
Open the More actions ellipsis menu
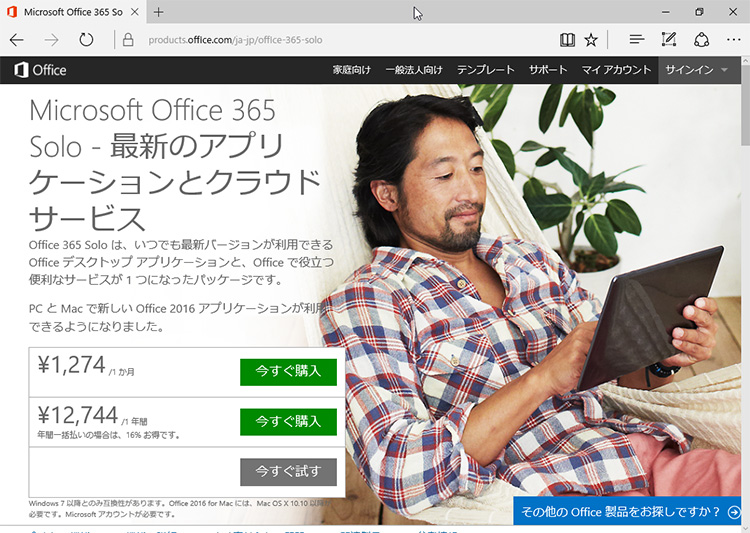pos(733,40)
